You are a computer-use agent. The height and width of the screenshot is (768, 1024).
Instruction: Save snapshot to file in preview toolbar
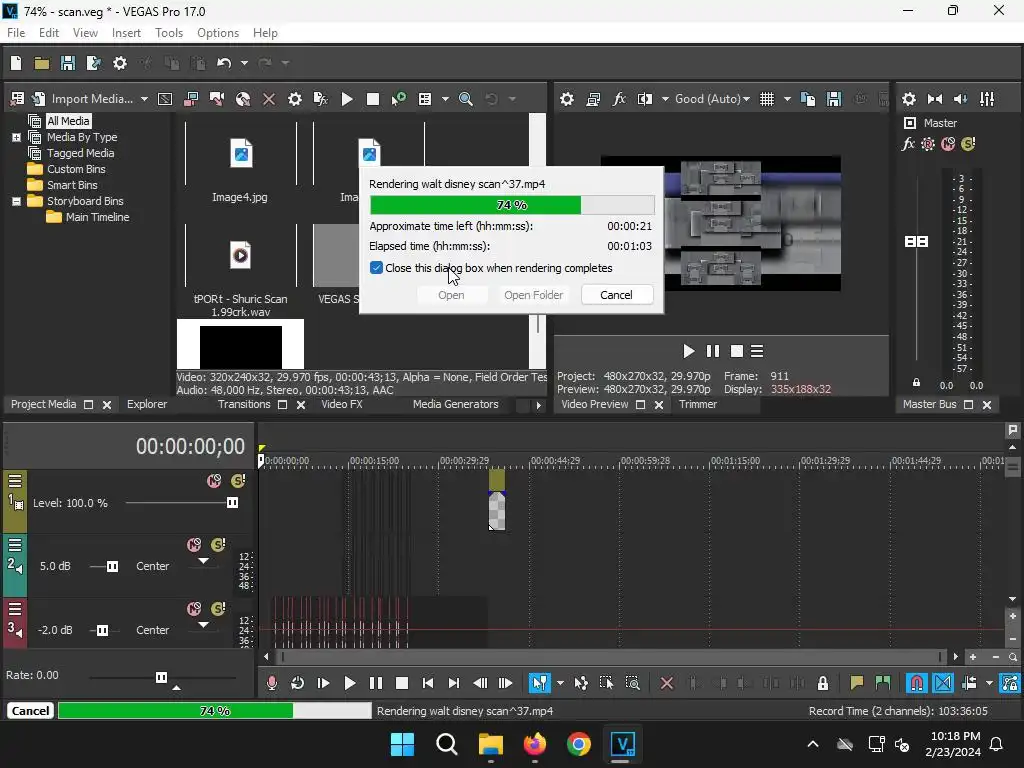point(834,99)
